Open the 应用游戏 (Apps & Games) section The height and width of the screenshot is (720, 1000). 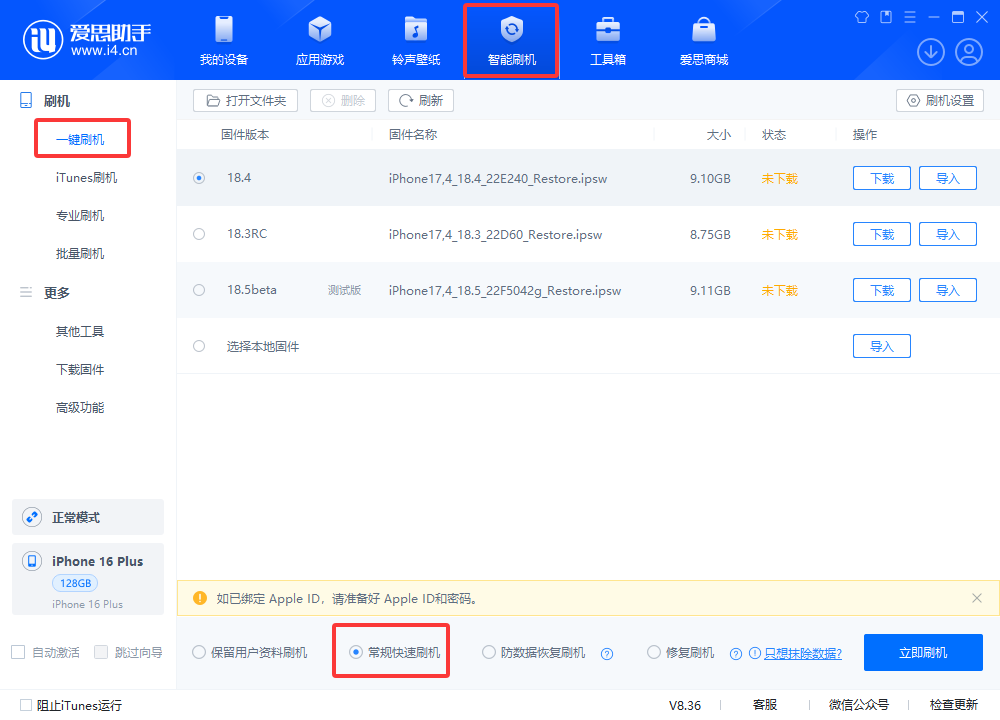(319, 40)
